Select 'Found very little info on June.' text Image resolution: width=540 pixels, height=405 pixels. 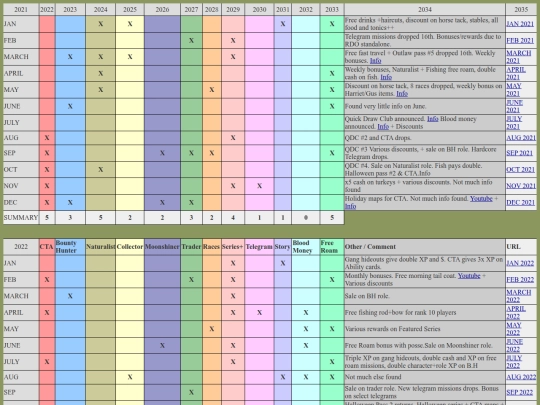[x=385, y=106]
